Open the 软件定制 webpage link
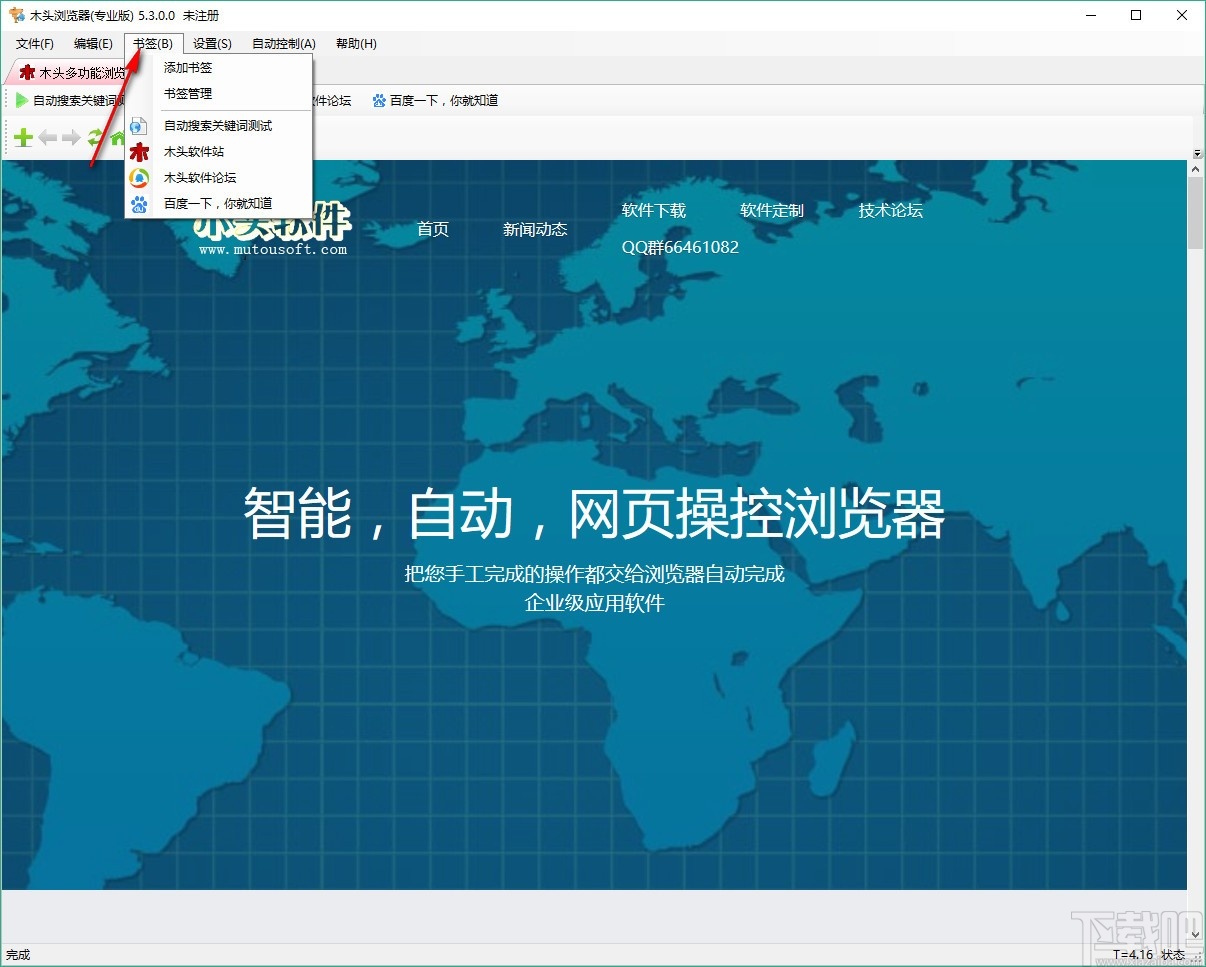1206x967 pixels. coord(772,210)
